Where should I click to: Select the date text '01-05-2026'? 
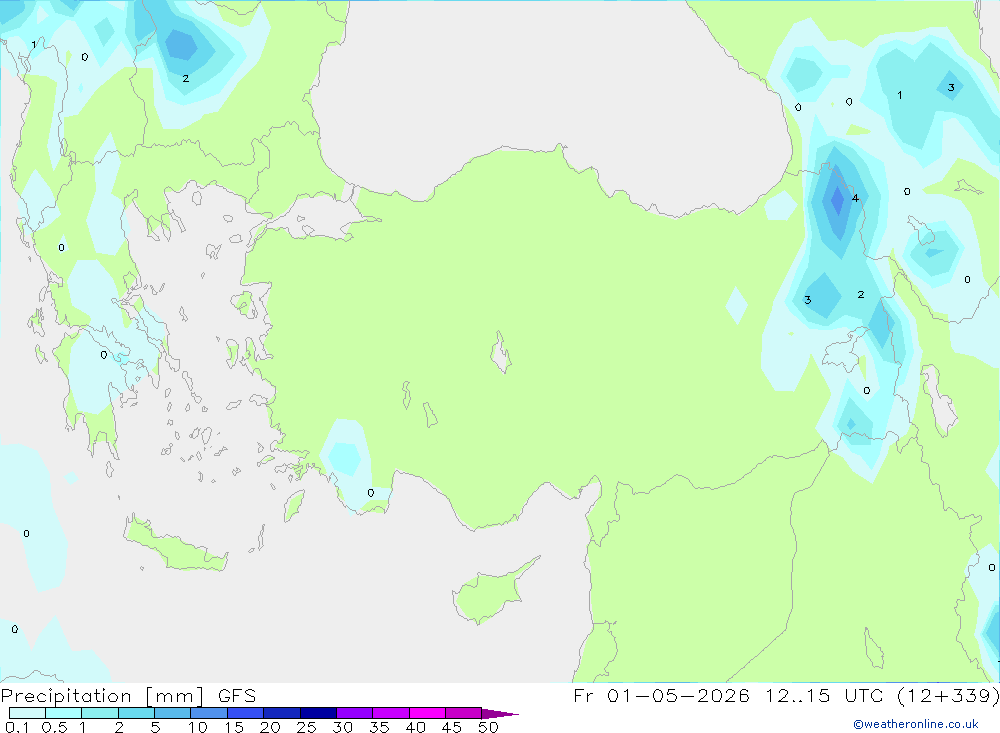tap(678, 695)
